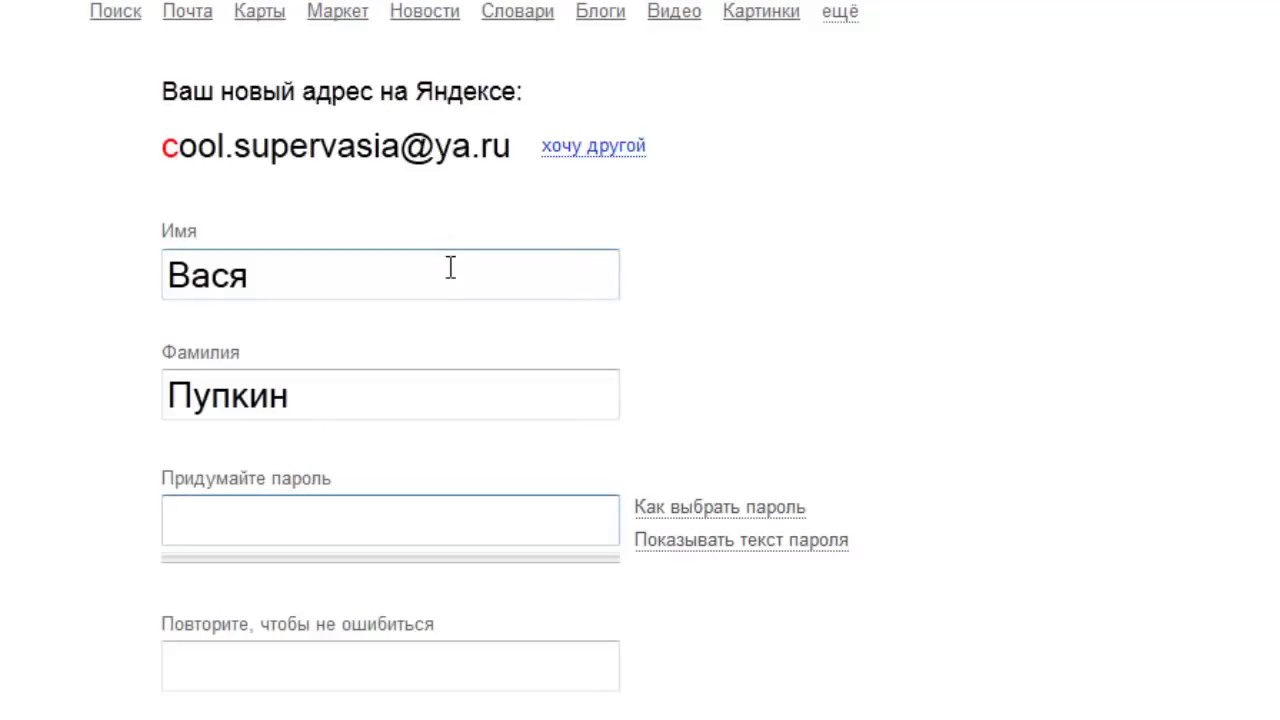Screen dimensions: 1280x720
Task: Toggle Показывать текст пароля
Action: 741,540
